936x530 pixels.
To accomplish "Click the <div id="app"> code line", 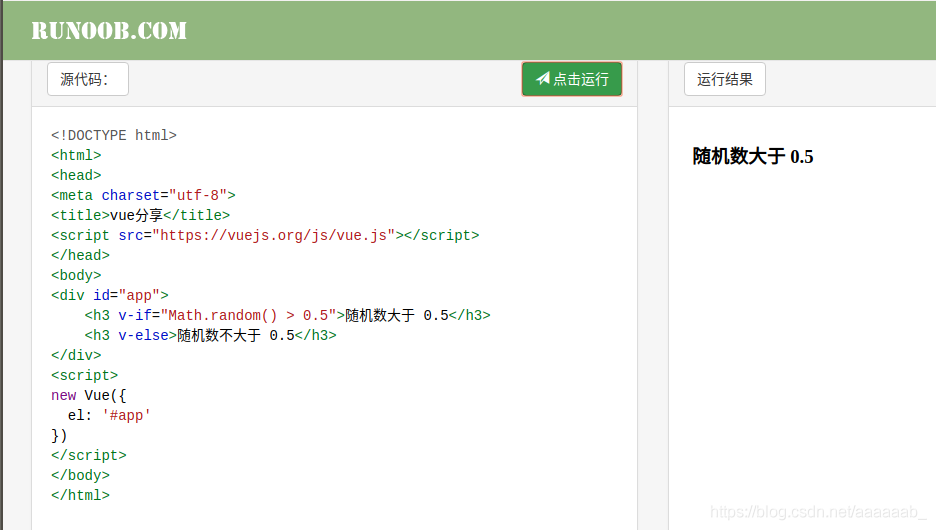I will tap(110, 295).
